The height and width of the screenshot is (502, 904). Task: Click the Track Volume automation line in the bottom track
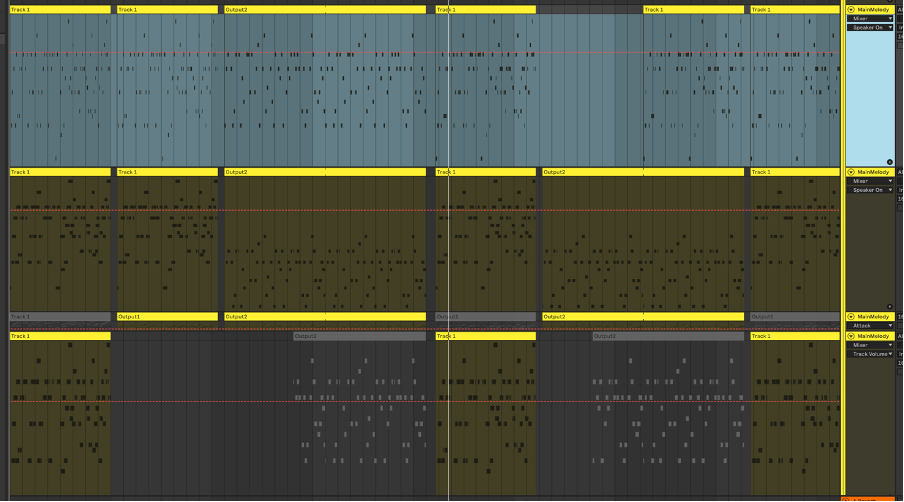[x=424, y=402]
